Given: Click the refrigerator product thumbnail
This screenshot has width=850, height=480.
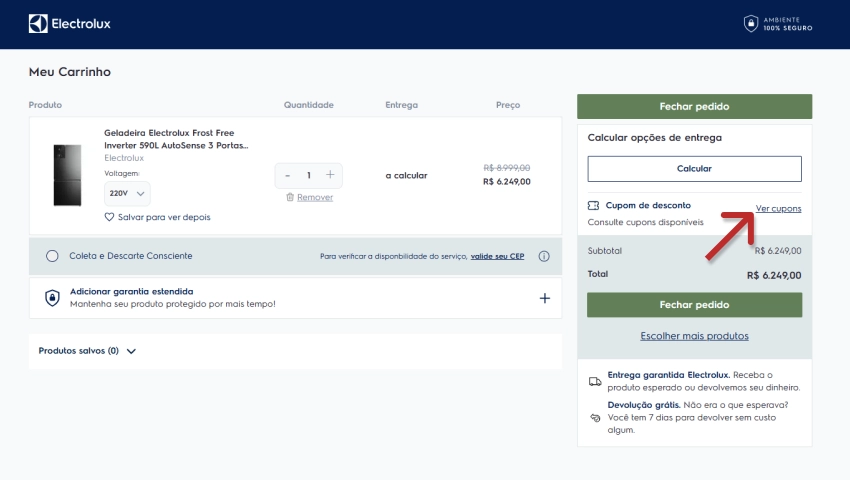Looking at the screenshot, I should click(x=67, y=175).
